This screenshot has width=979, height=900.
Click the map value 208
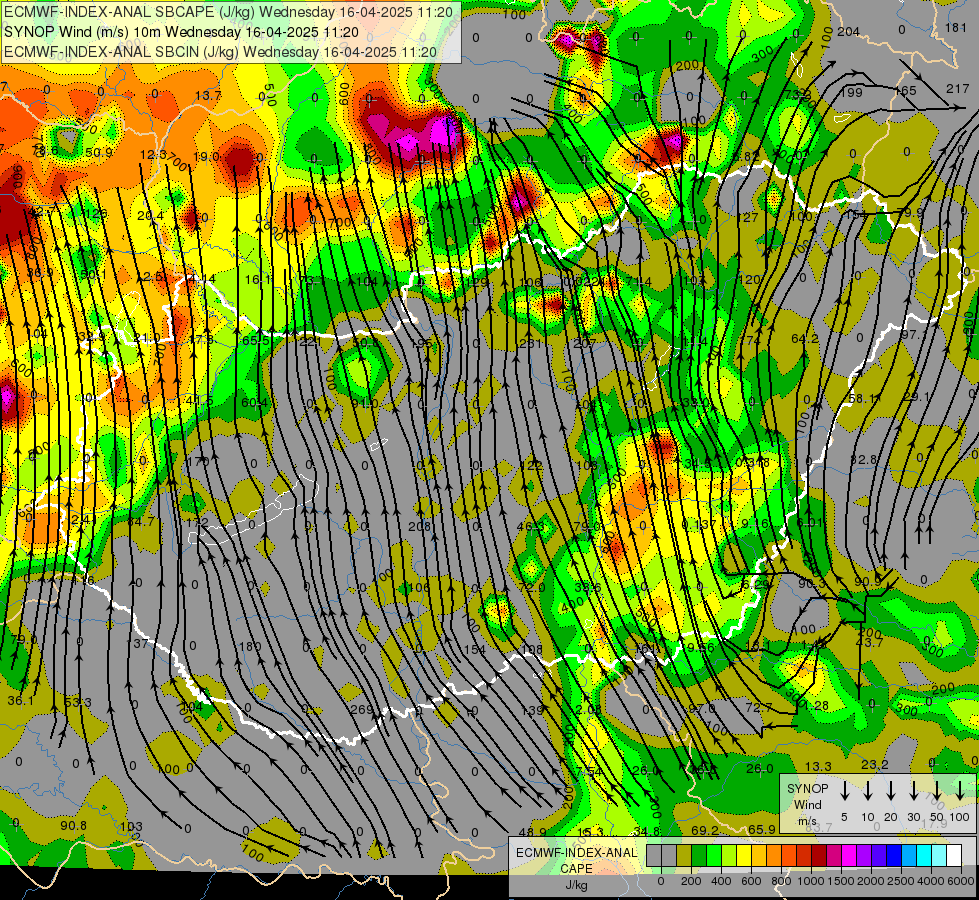(420, 527)
